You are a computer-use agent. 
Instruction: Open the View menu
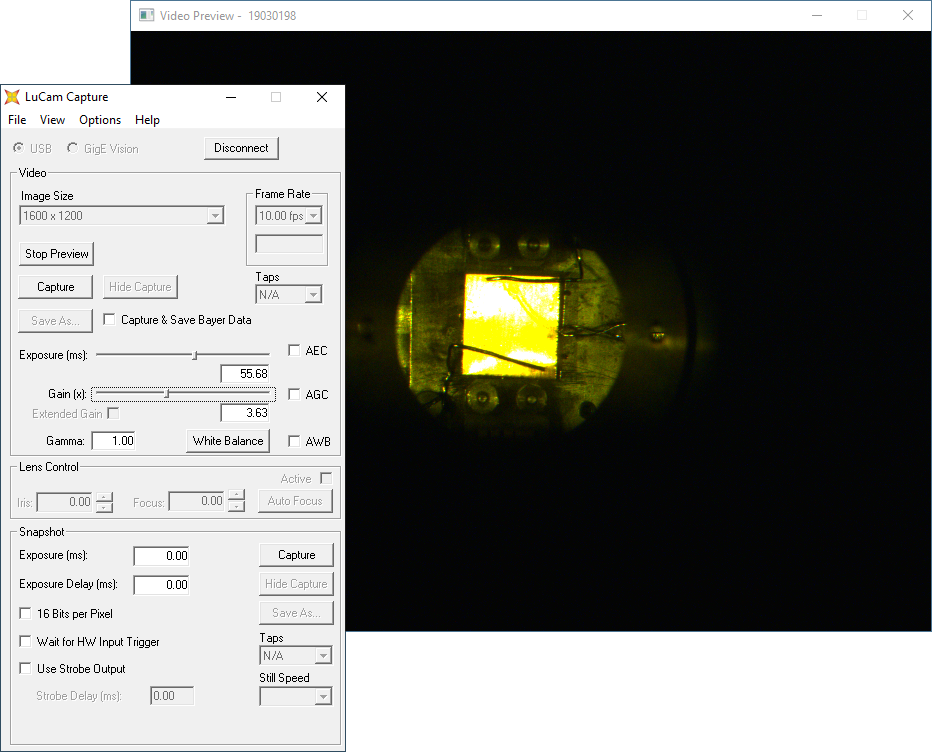(x=52, y=120)
